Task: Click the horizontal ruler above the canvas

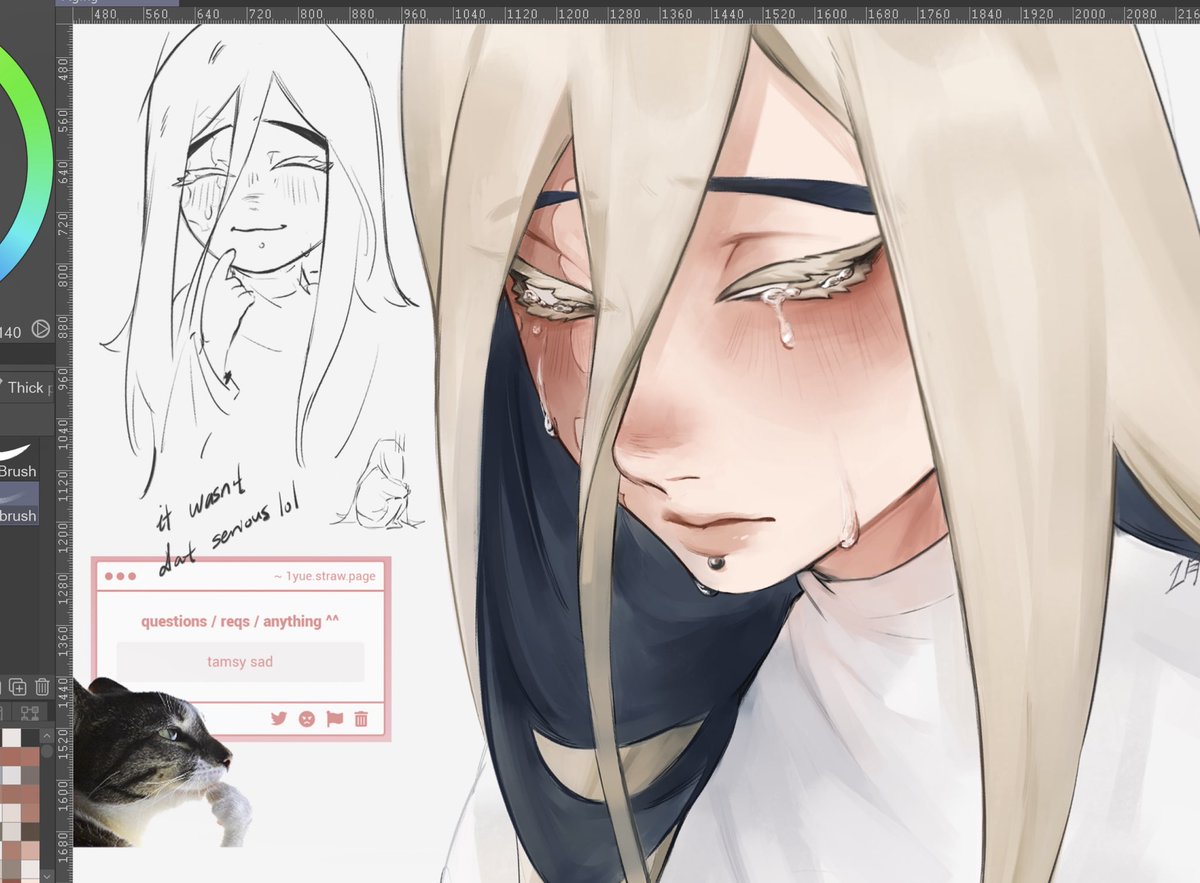Action: click(x=636, y=14)
